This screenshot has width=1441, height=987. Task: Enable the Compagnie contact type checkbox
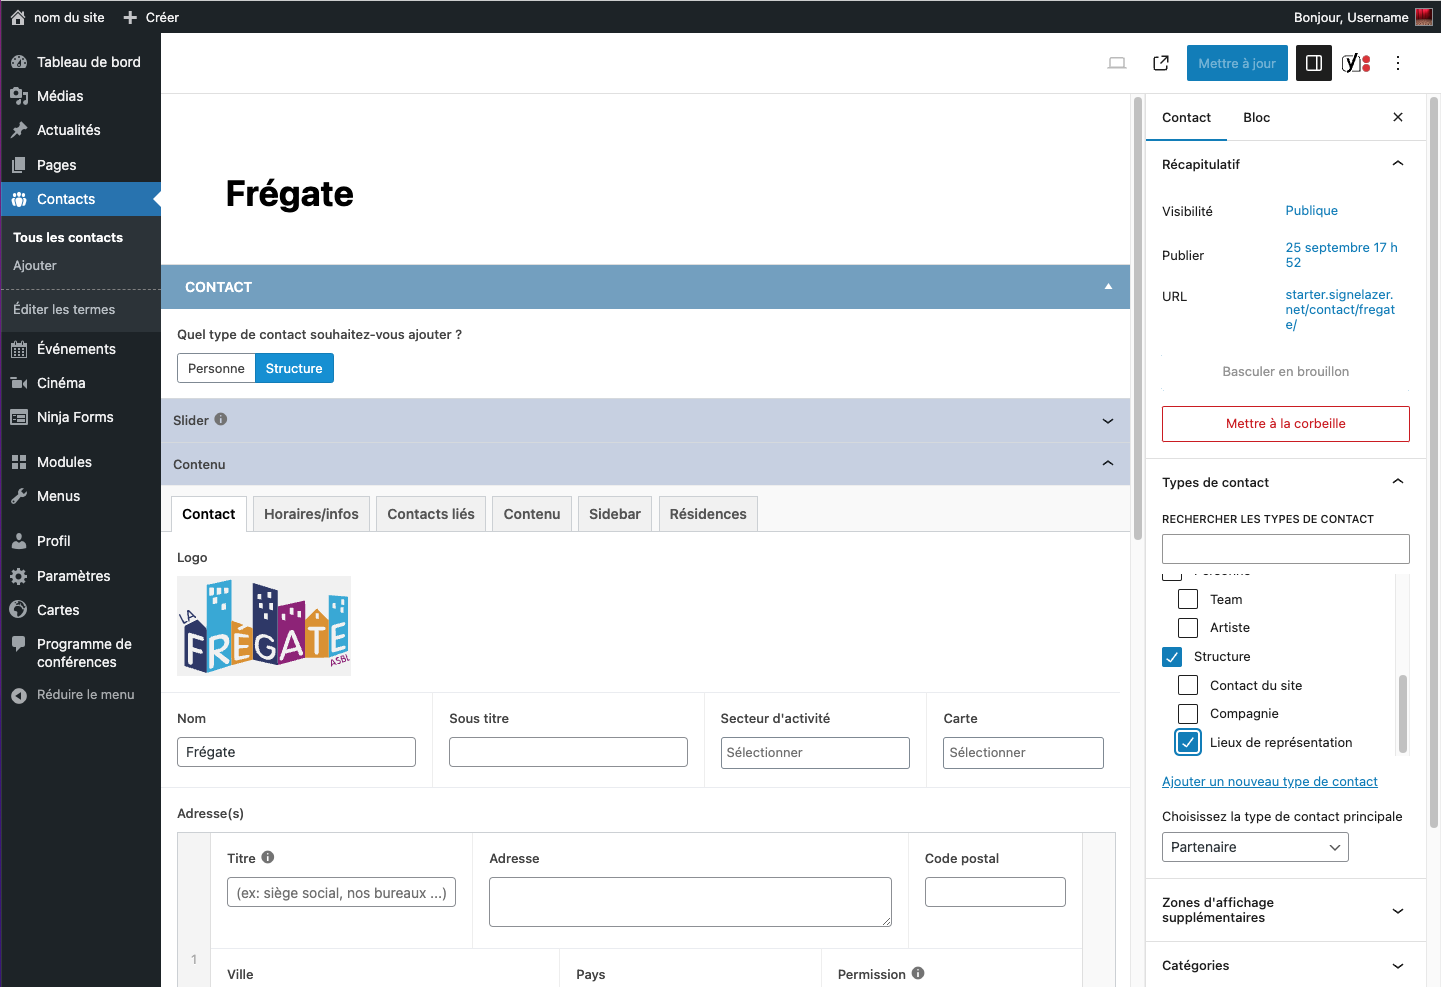click(1187, 713)
